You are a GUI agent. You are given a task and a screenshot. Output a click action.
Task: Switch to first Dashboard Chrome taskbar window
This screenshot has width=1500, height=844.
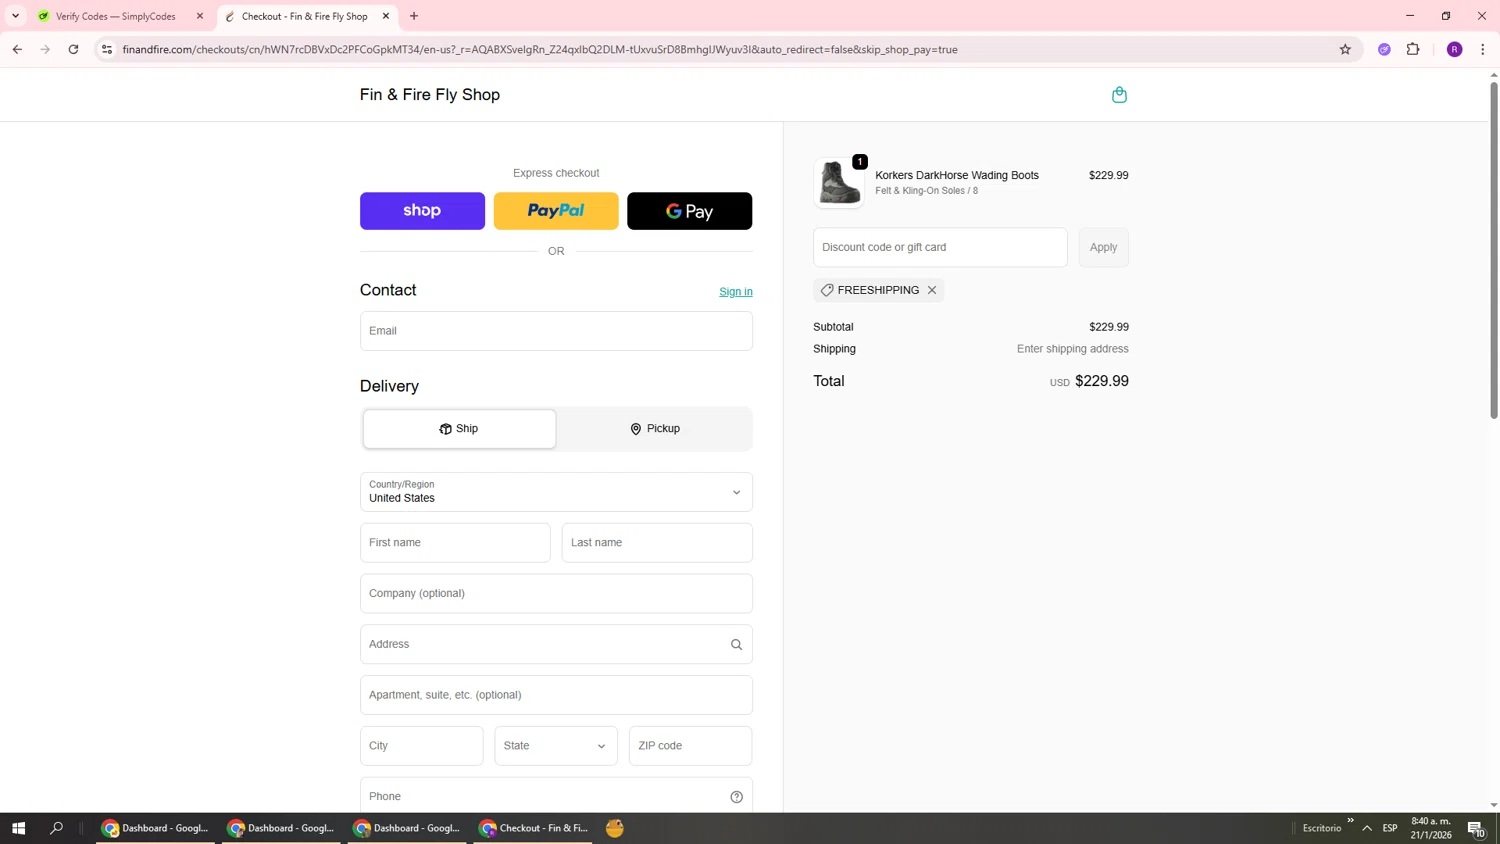click(x=156, y=828)
